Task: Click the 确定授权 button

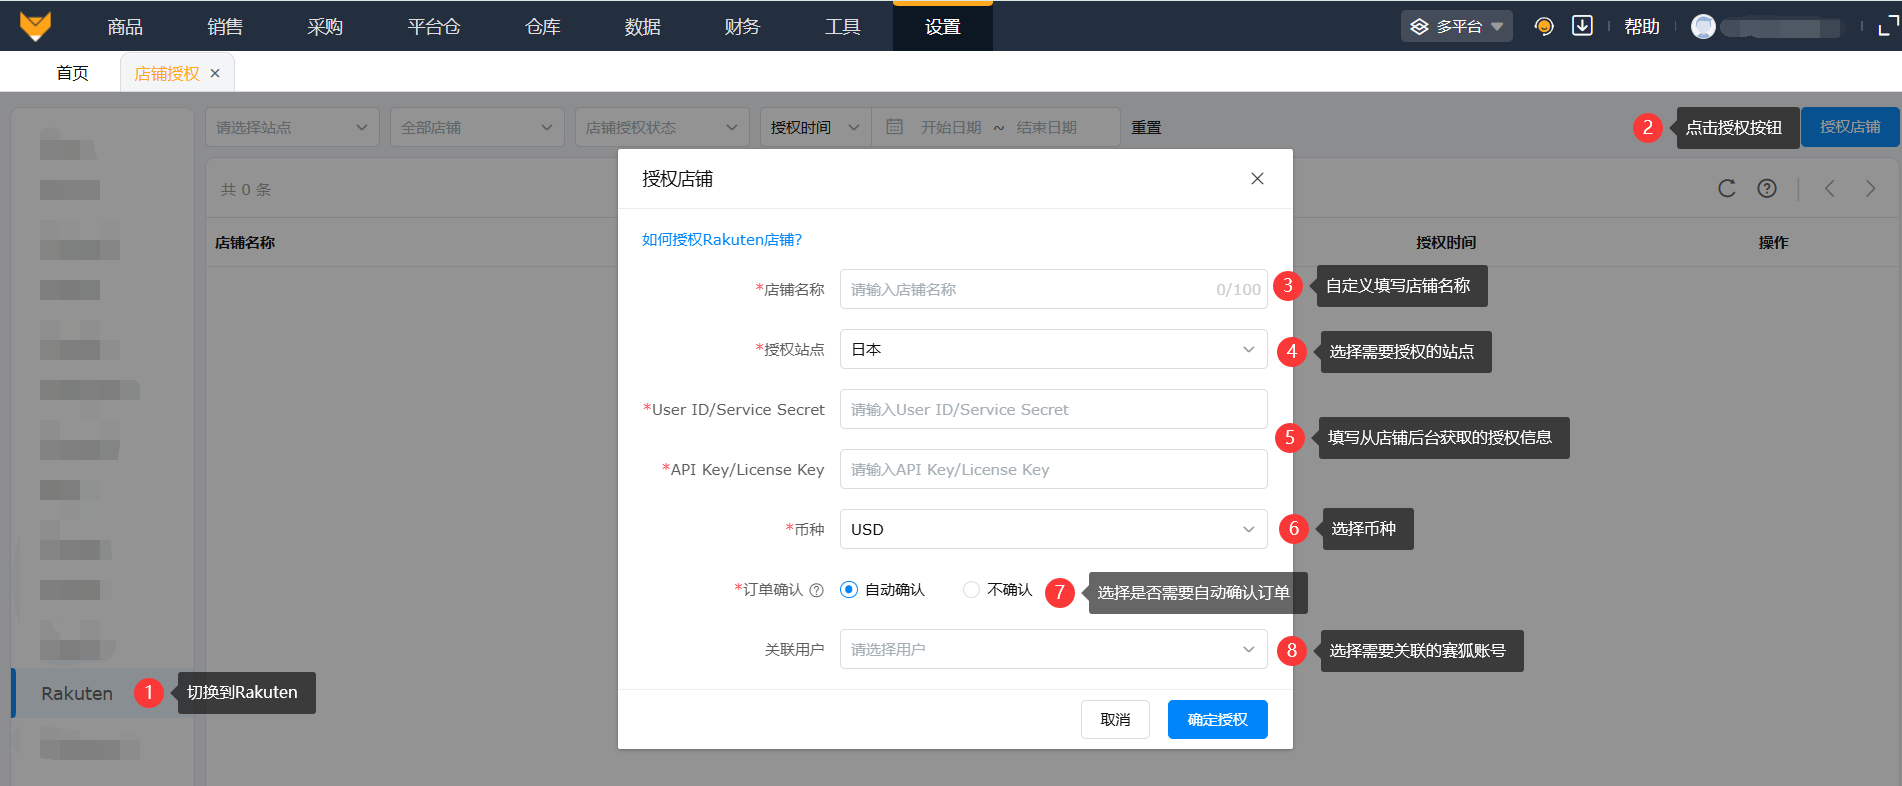Action: 1218,719
